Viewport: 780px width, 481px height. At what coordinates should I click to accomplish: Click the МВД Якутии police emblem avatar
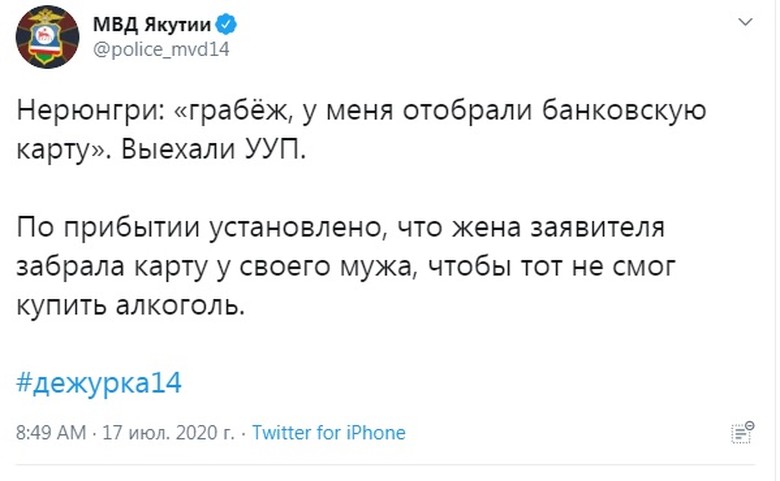(47, 37)
